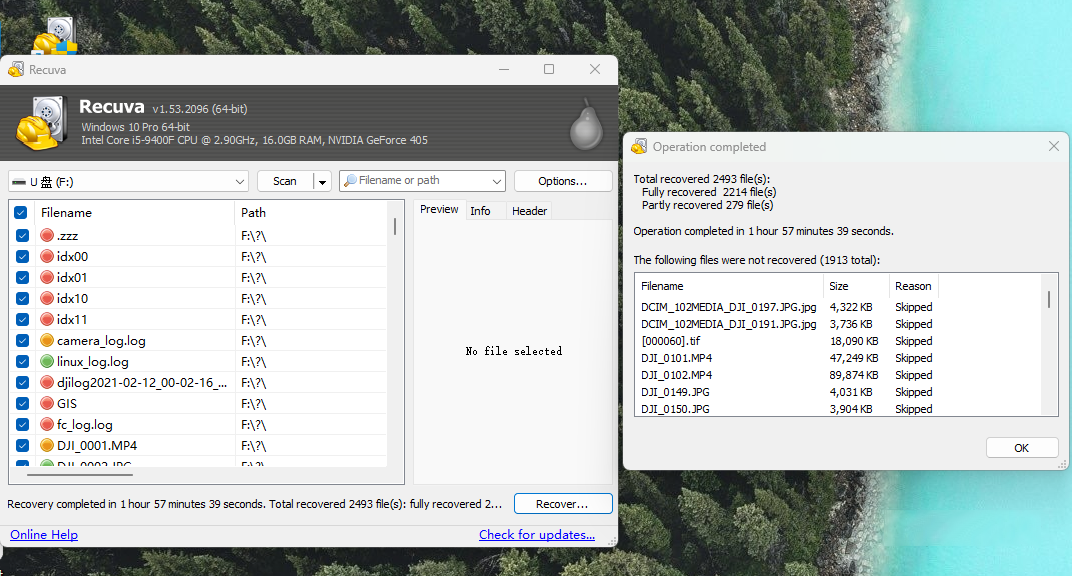Click the file list vertical scrollbar
The image size is (1072, 576).
395,227
